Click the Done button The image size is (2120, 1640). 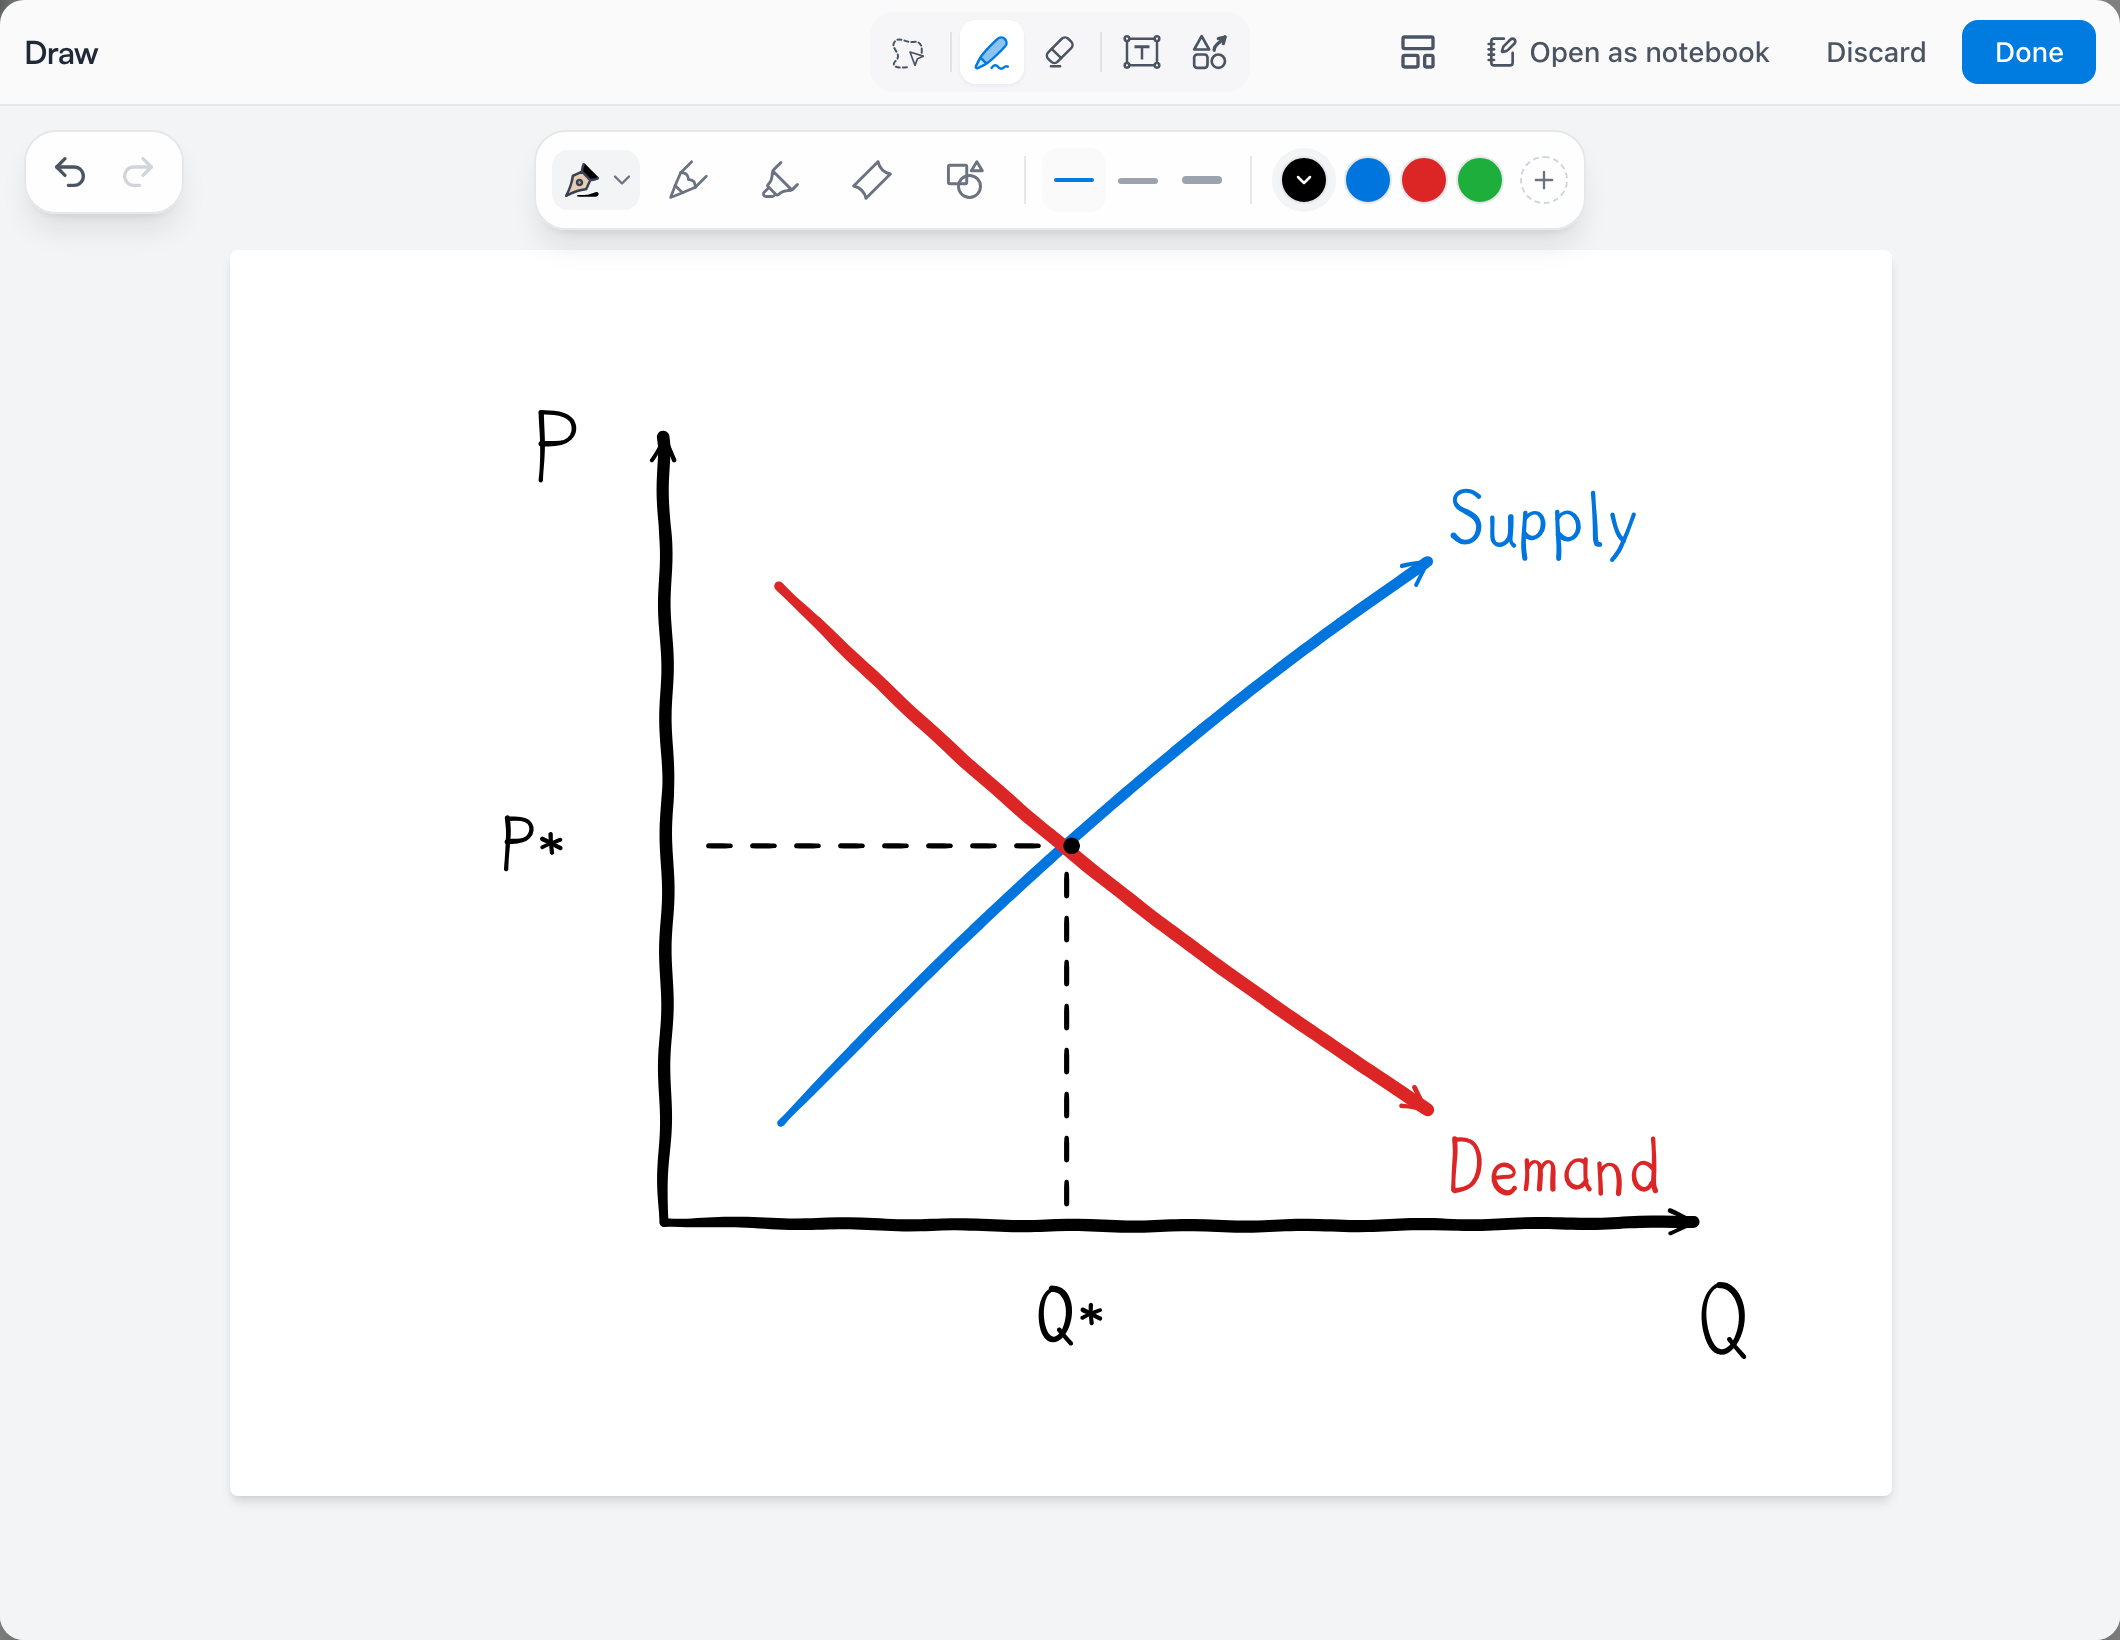click(2029, 52)
